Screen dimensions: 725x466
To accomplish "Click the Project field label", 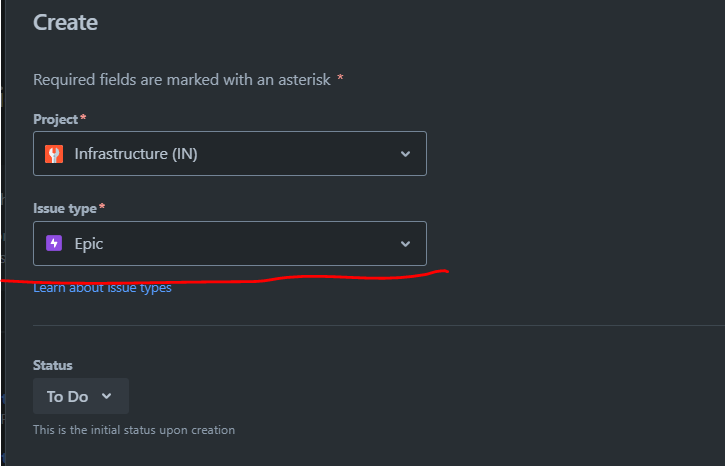I will (x=55, y=119).
